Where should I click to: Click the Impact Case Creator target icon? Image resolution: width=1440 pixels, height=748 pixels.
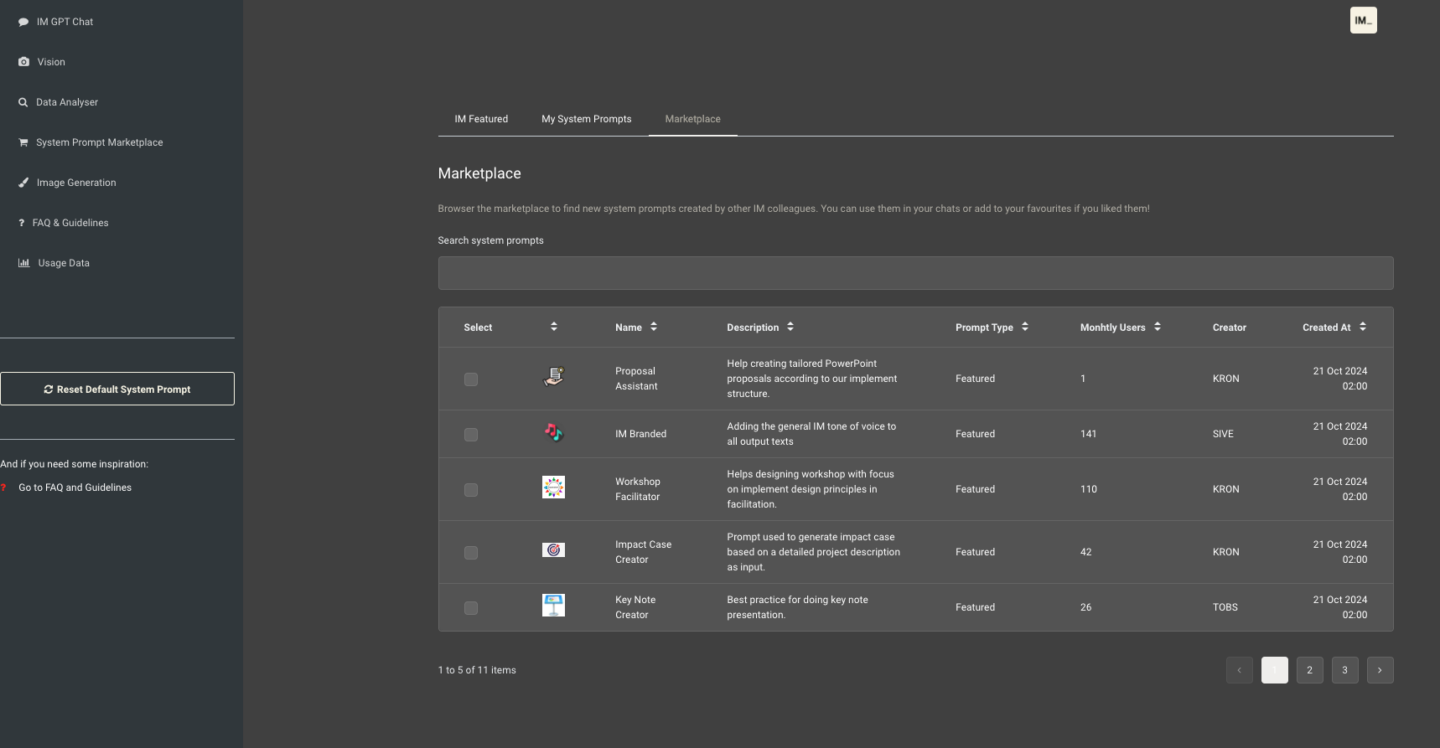553,550
